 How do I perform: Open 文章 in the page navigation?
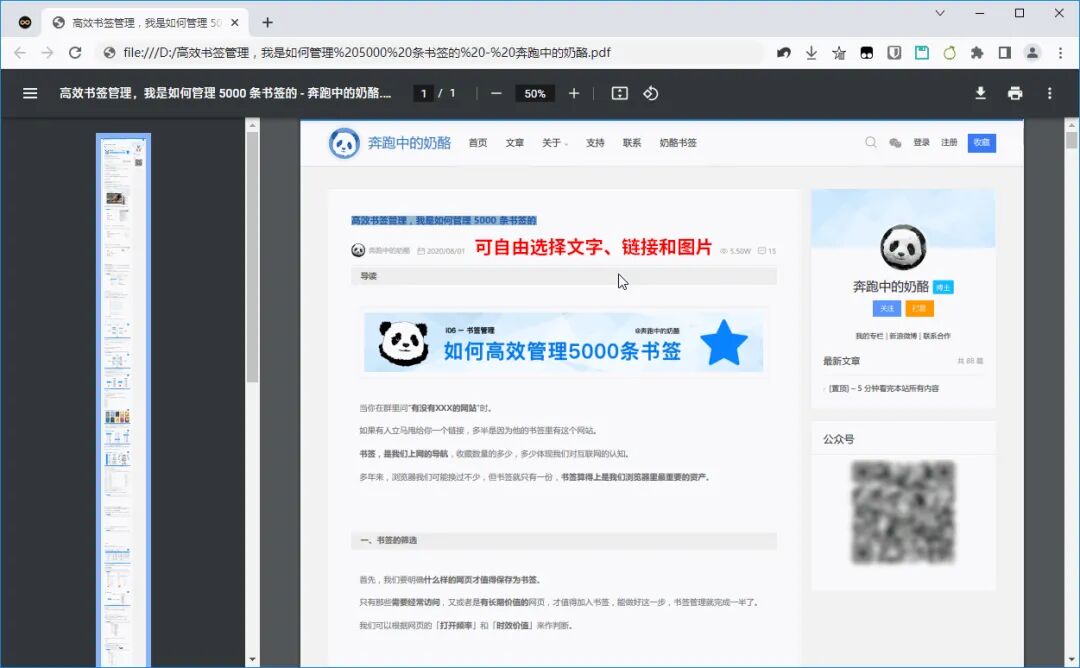pos(515,143)
